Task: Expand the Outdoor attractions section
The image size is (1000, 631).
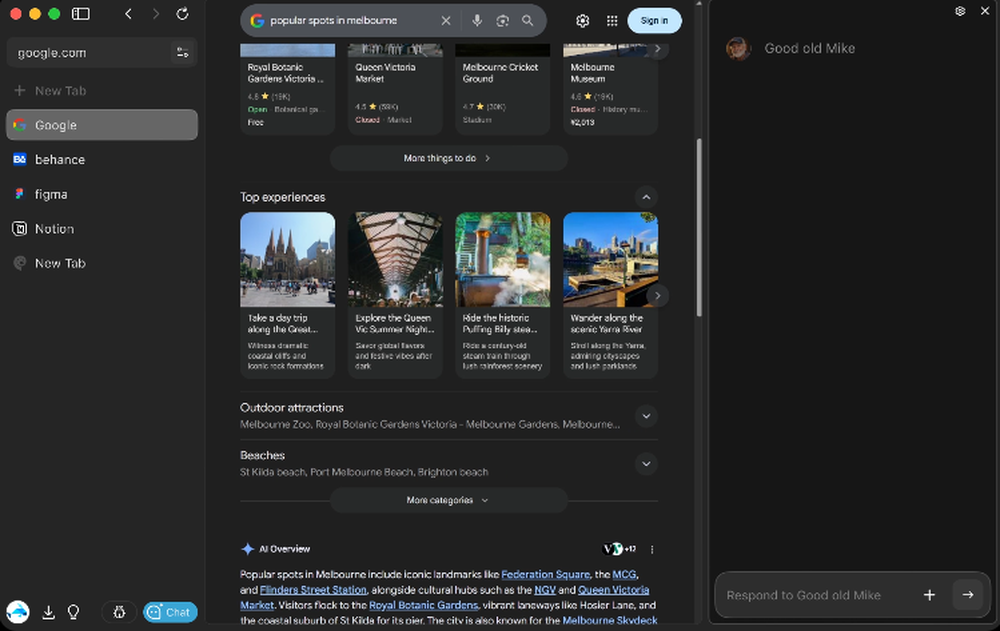Action: pos(647,416)
